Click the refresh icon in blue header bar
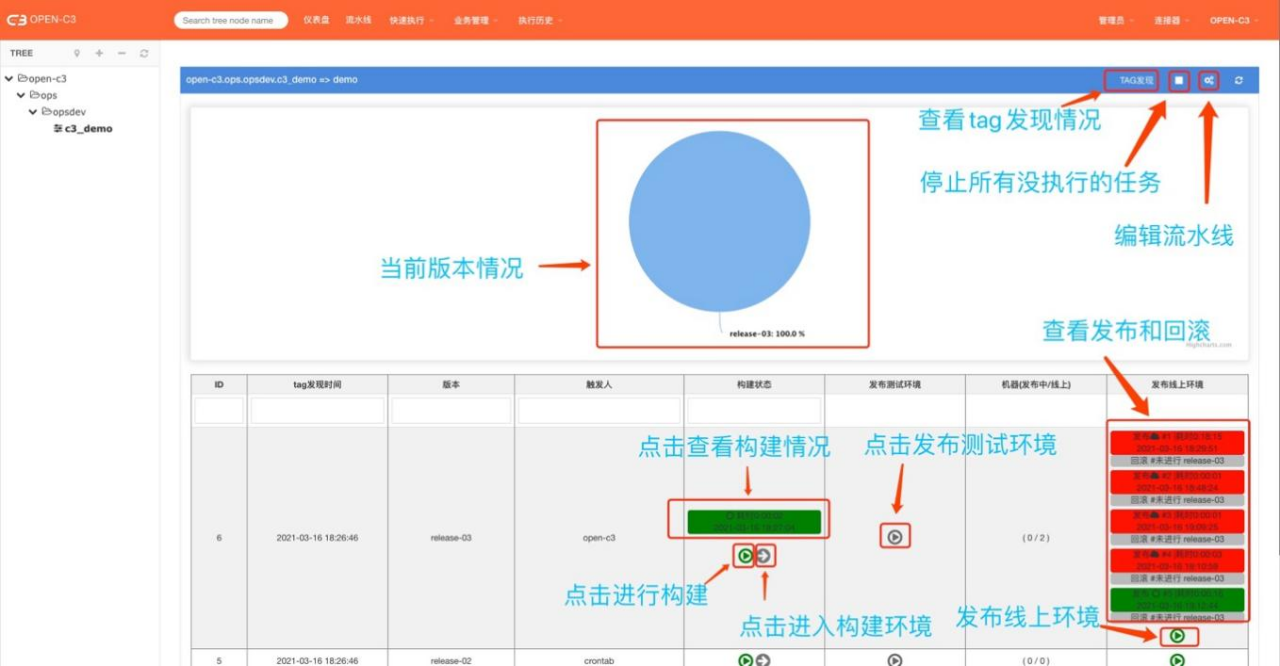The image size is (1280, 666). pyautogui.click(x=1239, y=80)
